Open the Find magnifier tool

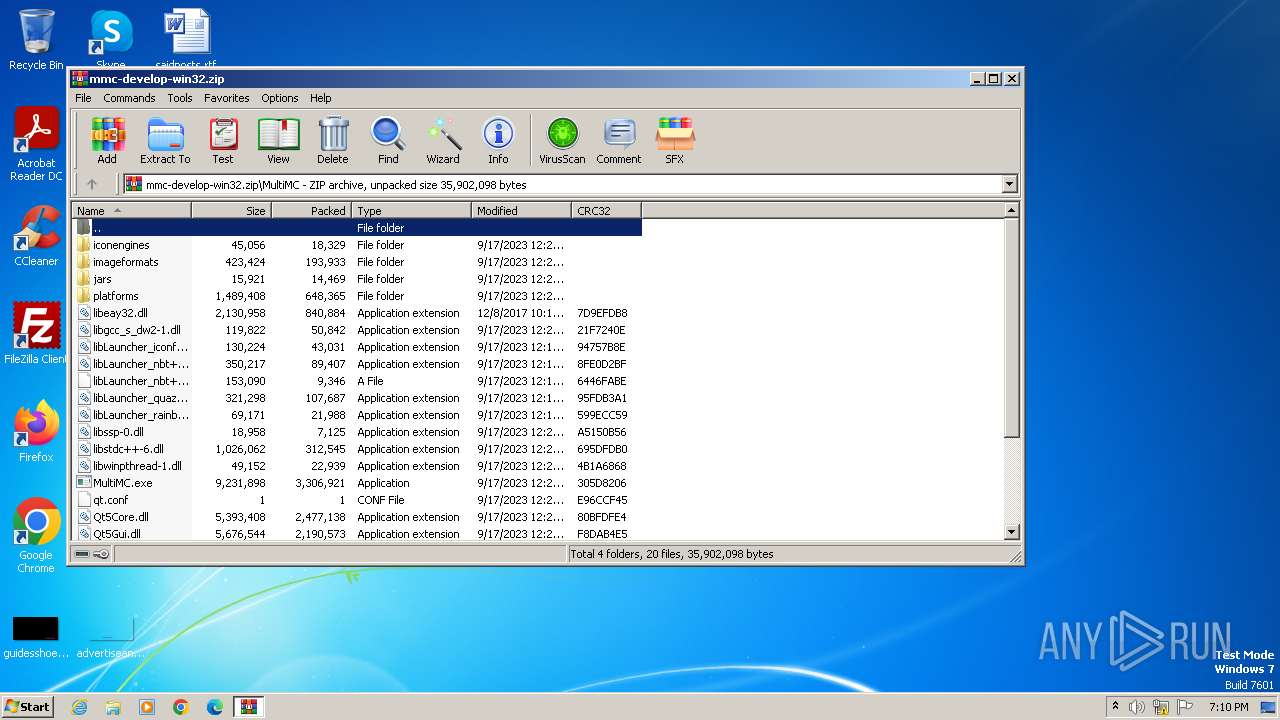click(388, 141)
